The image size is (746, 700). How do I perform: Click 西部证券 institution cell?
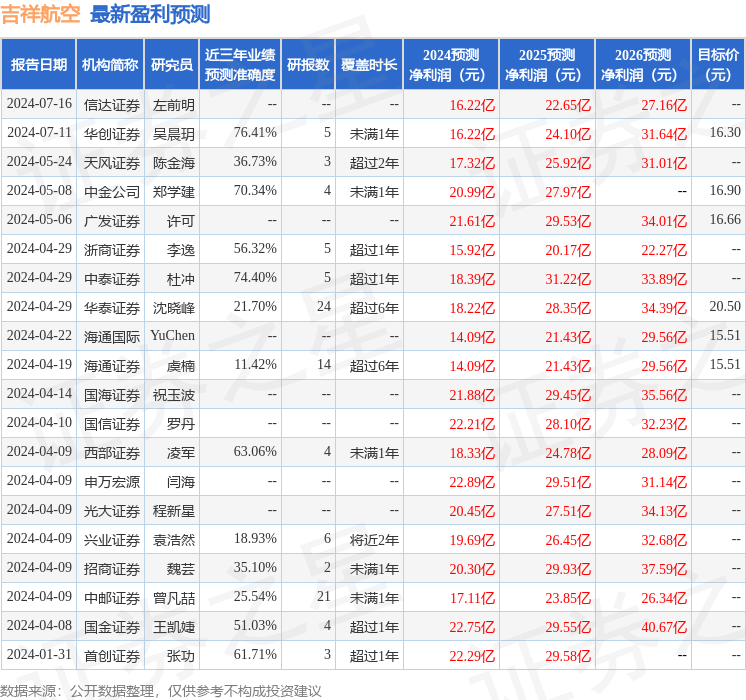pyautogui.click(x=112, y=453)
